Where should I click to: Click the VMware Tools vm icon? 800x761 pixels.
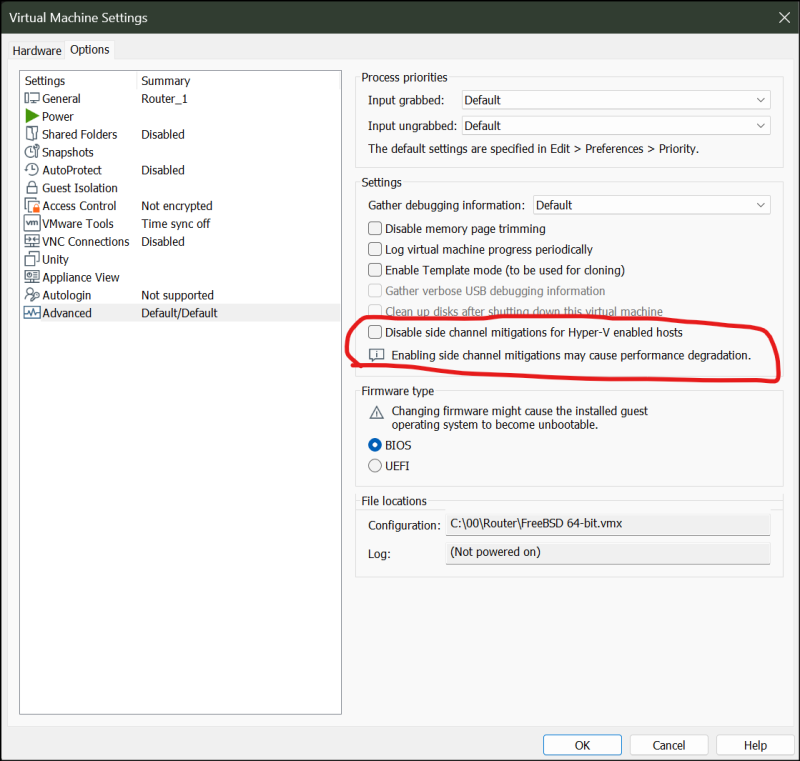[x=32, y=223]
